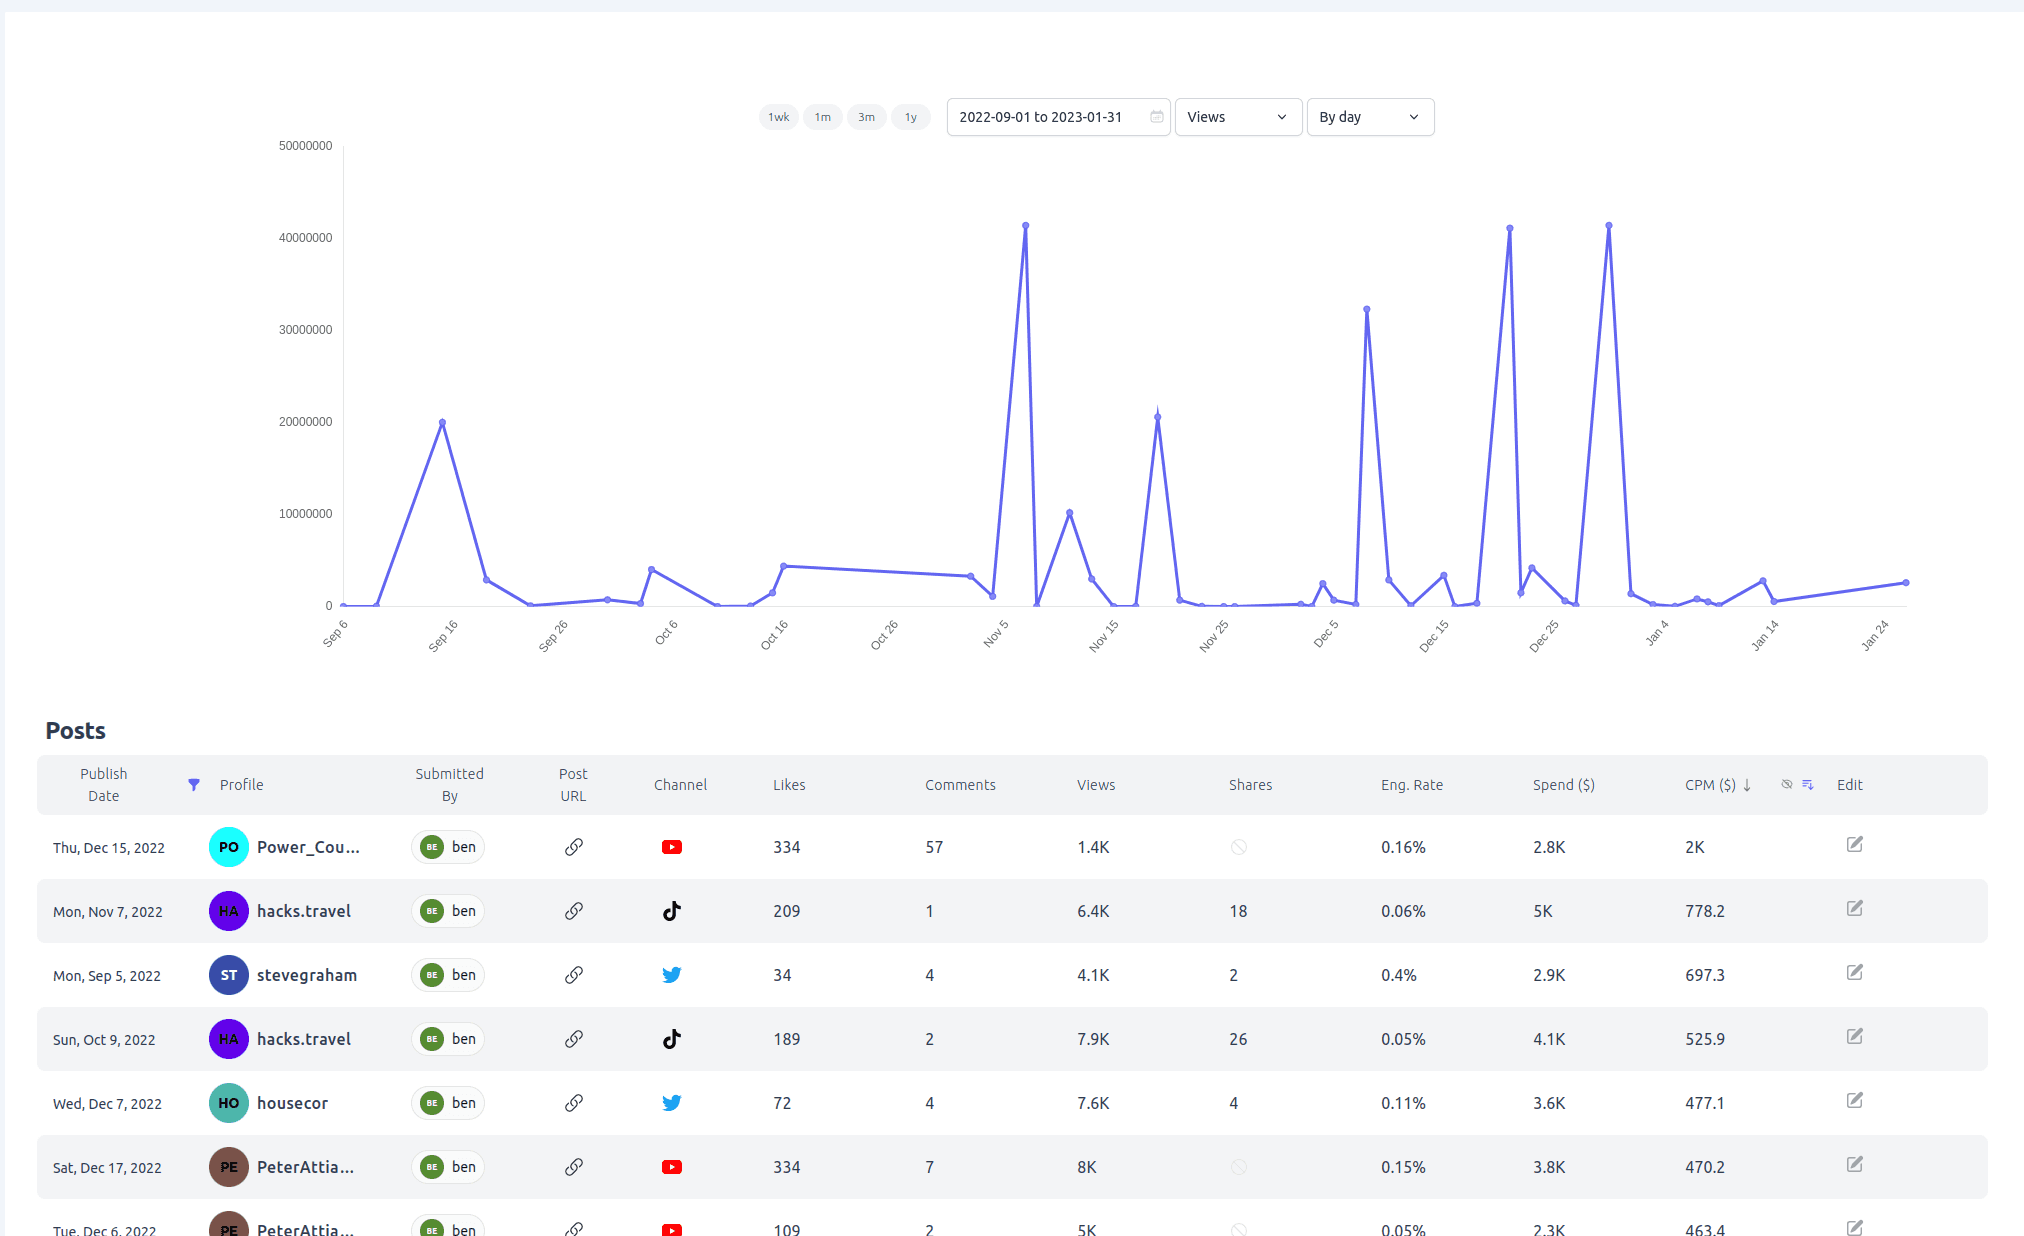Image resolution: width=2024 pixels, height=1236 pixels.
Task: Click TikTok channel icon in Nov 7 row
Action: [x=672, y=911]
